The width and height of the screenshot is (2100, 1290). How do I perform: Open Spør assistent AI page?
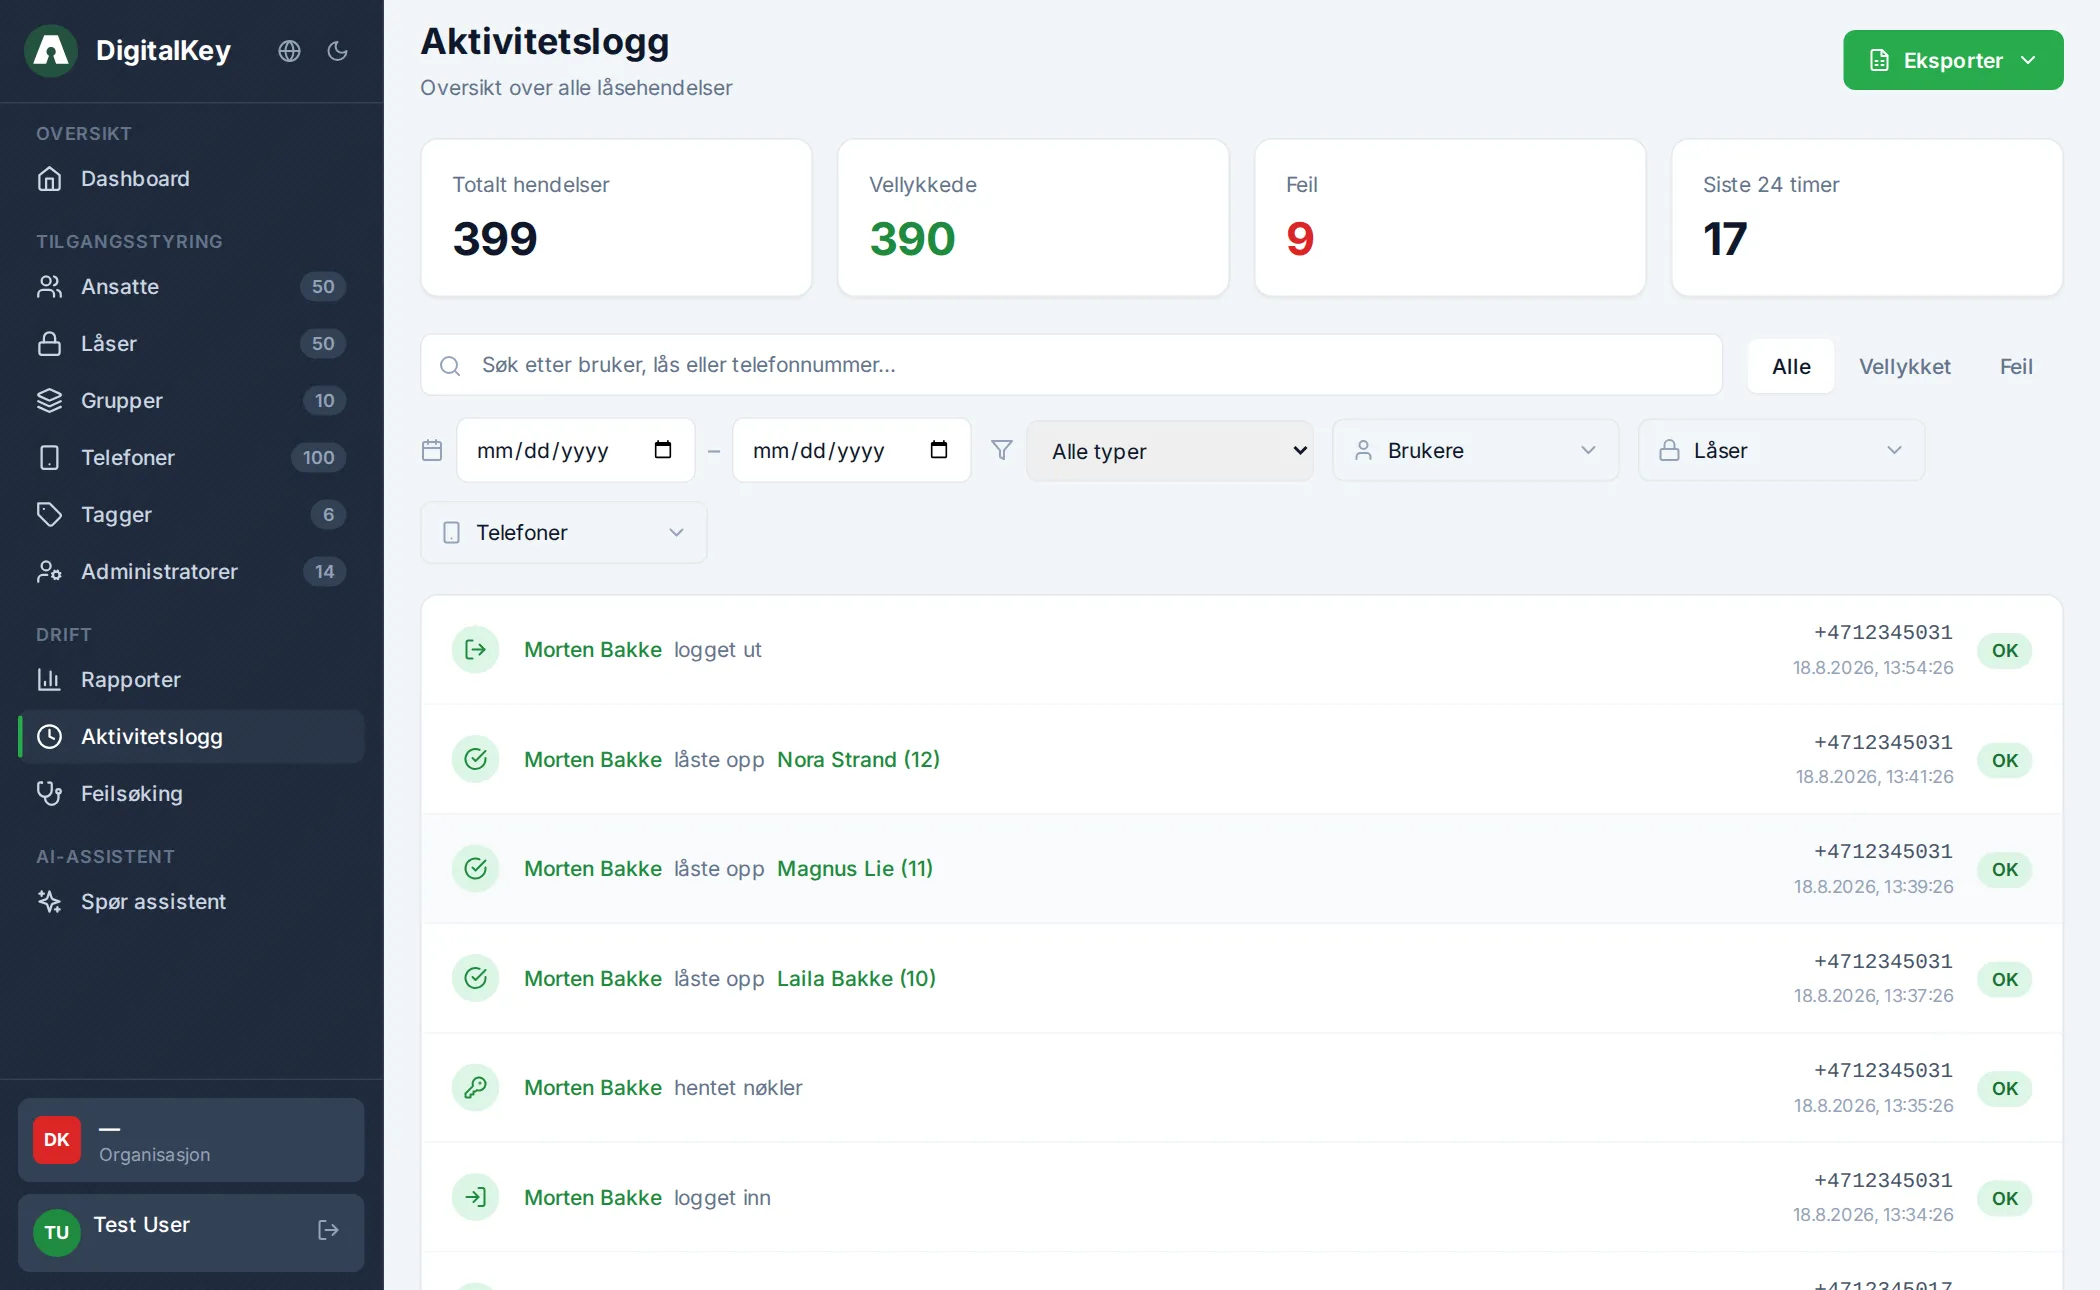click(x=191, y=902)
